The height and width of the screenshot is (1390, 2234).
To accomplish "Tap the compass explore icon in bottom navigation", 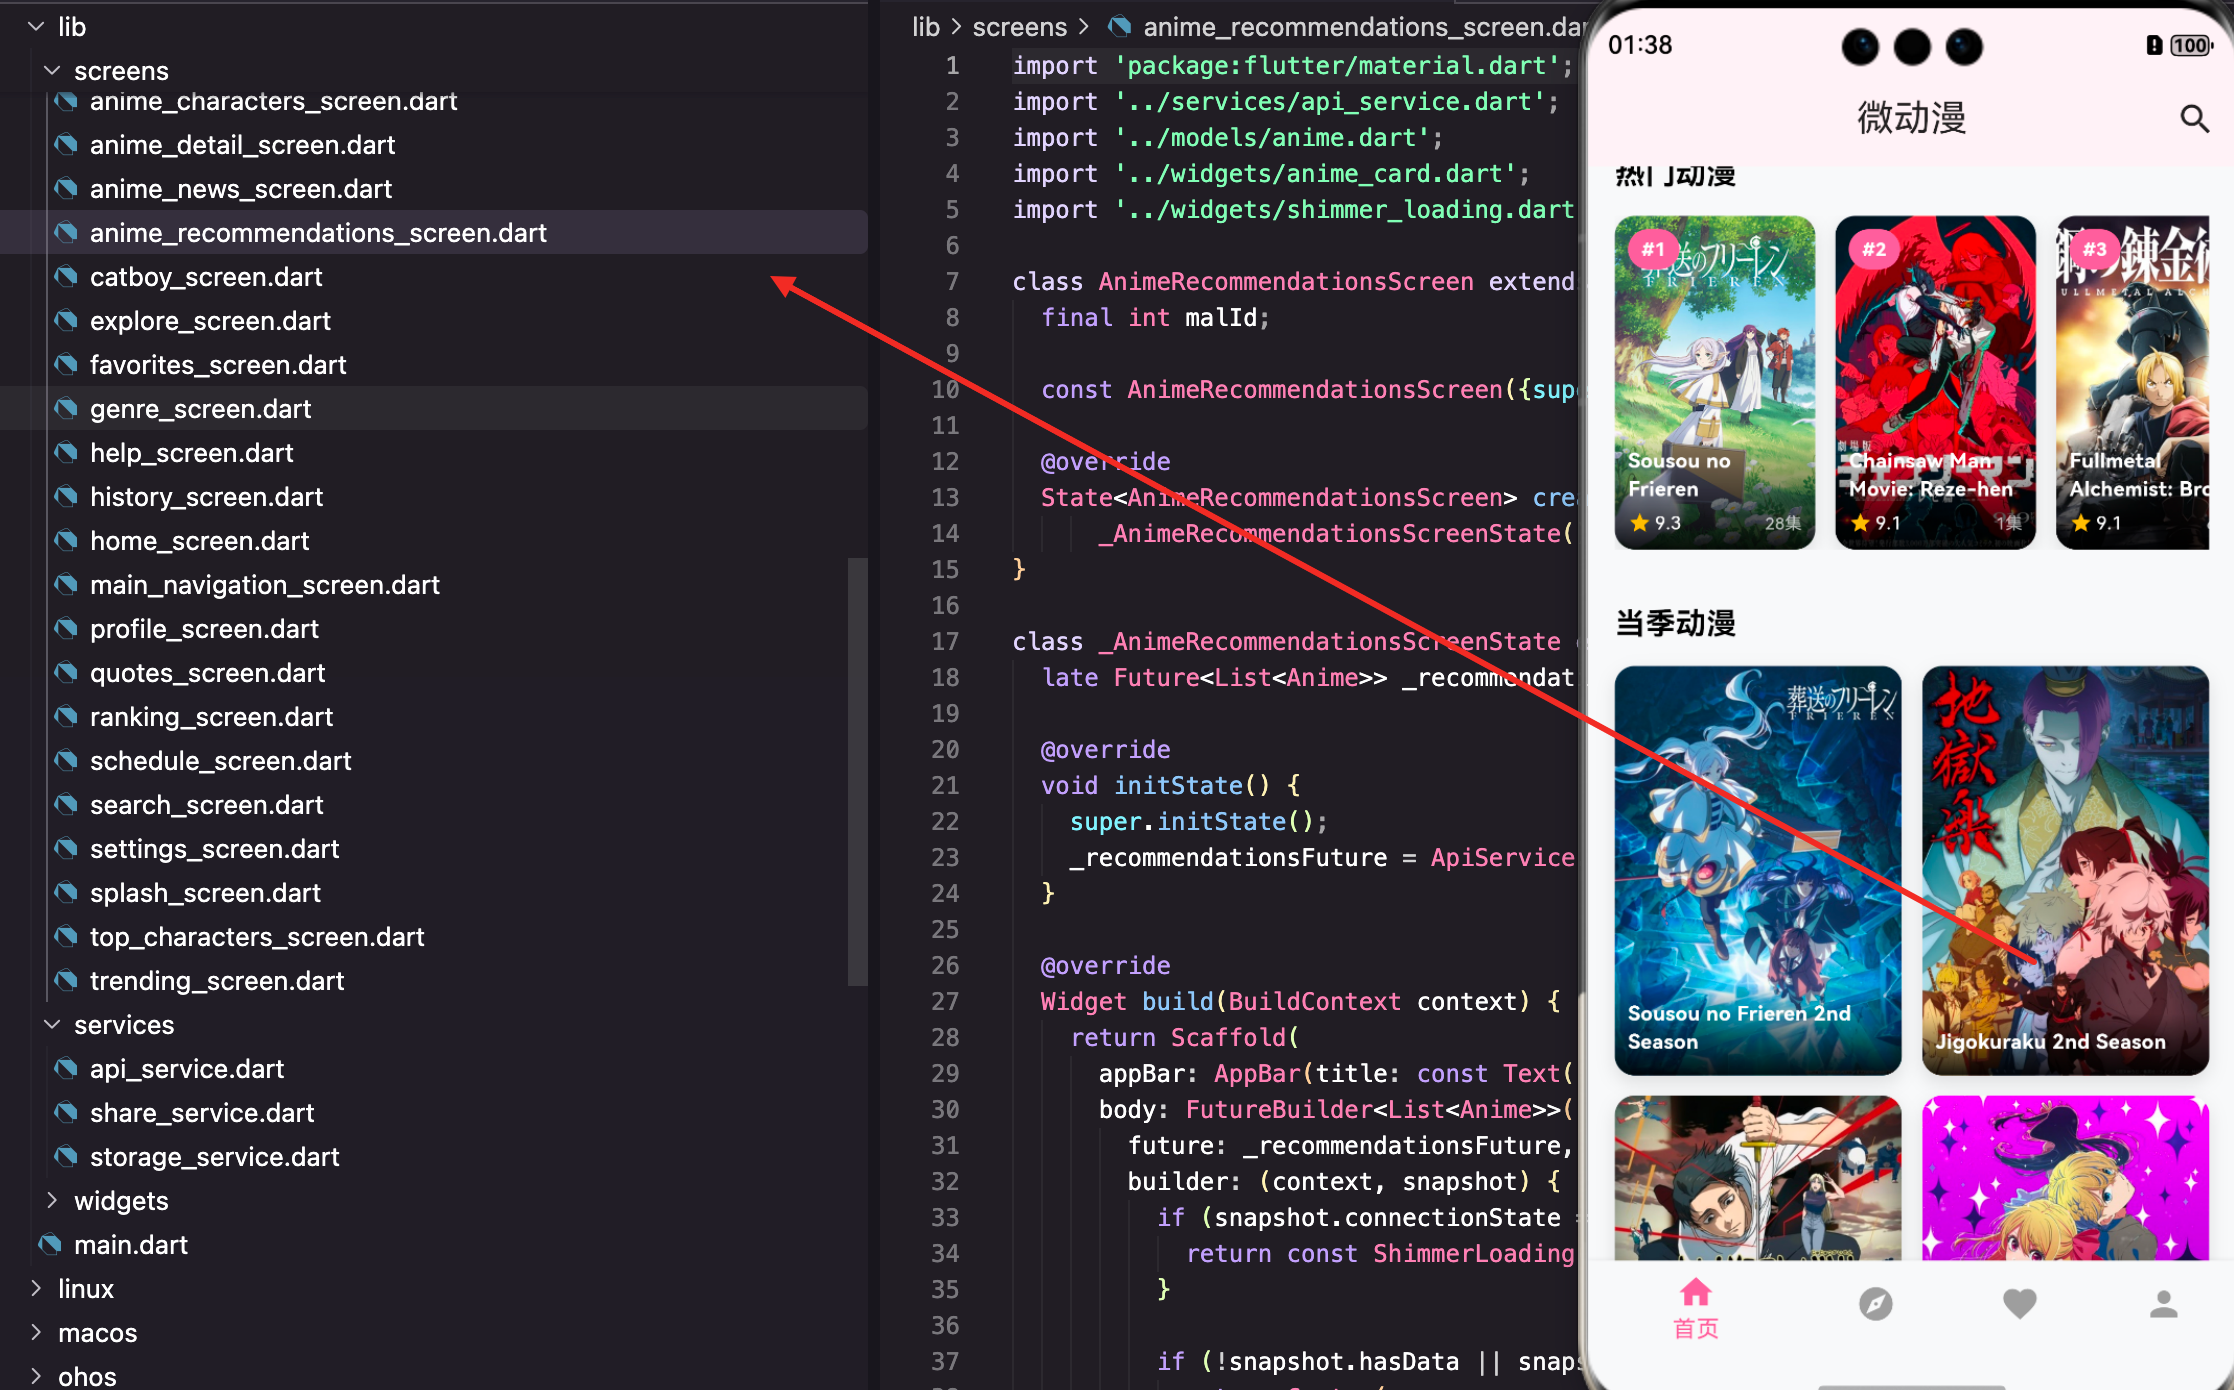I will click(1875, 1304).
